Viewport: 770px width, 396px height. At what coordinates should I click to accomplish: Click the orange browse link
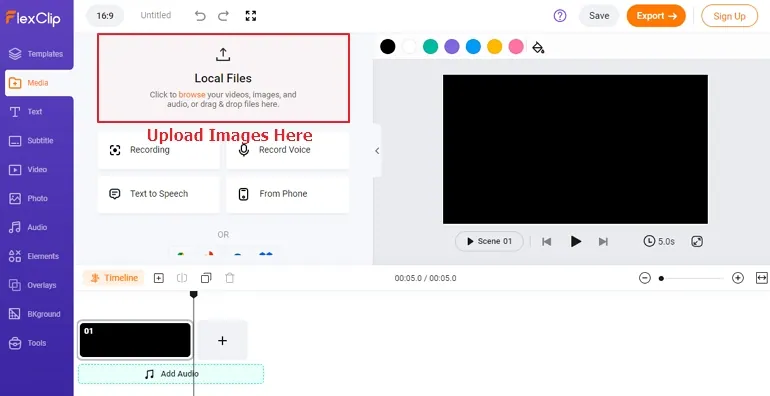tap(192, 94)
